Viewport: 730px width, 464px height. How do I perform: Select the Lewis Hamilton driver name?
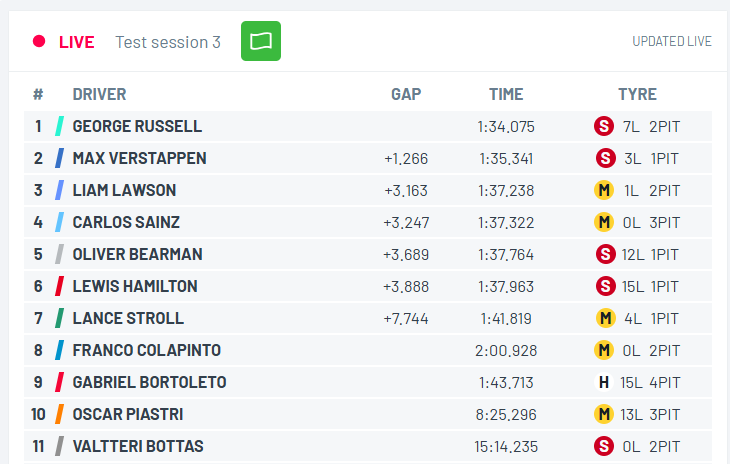135,286
